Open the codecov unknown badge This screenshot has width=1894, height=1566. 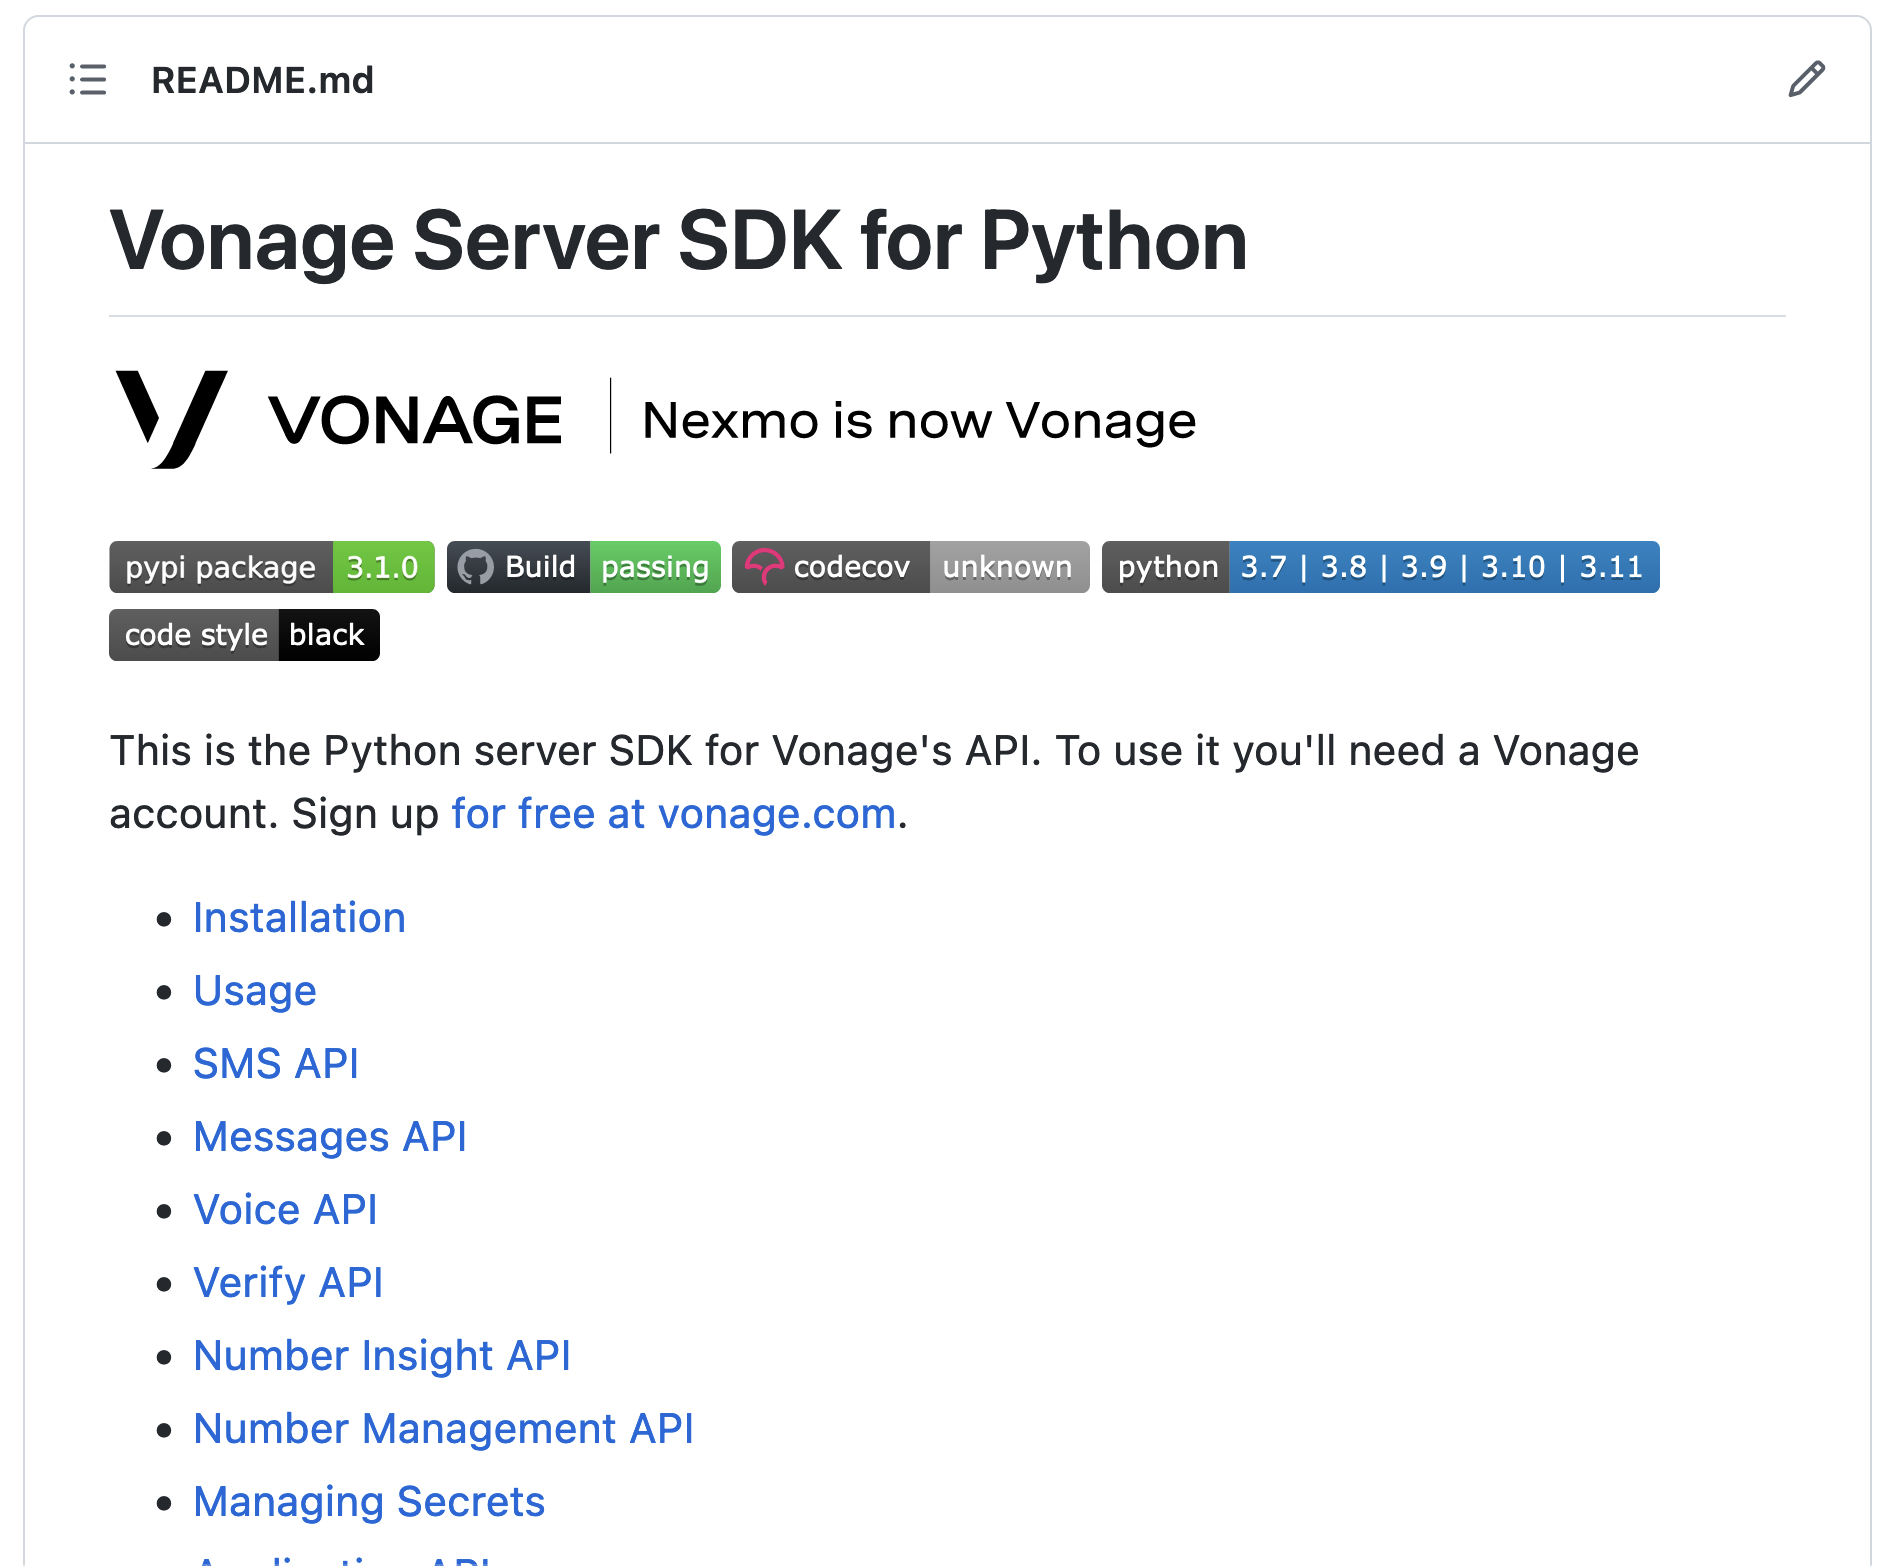coord(911,567)
